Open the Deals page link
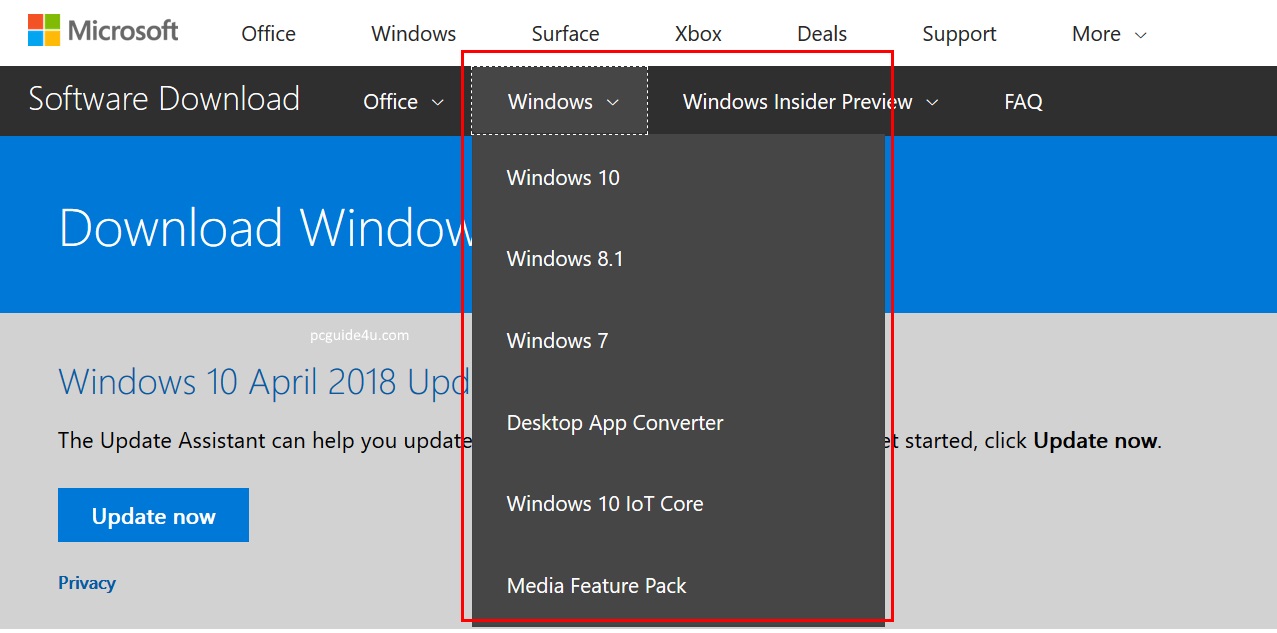 (x=822, y=34)
